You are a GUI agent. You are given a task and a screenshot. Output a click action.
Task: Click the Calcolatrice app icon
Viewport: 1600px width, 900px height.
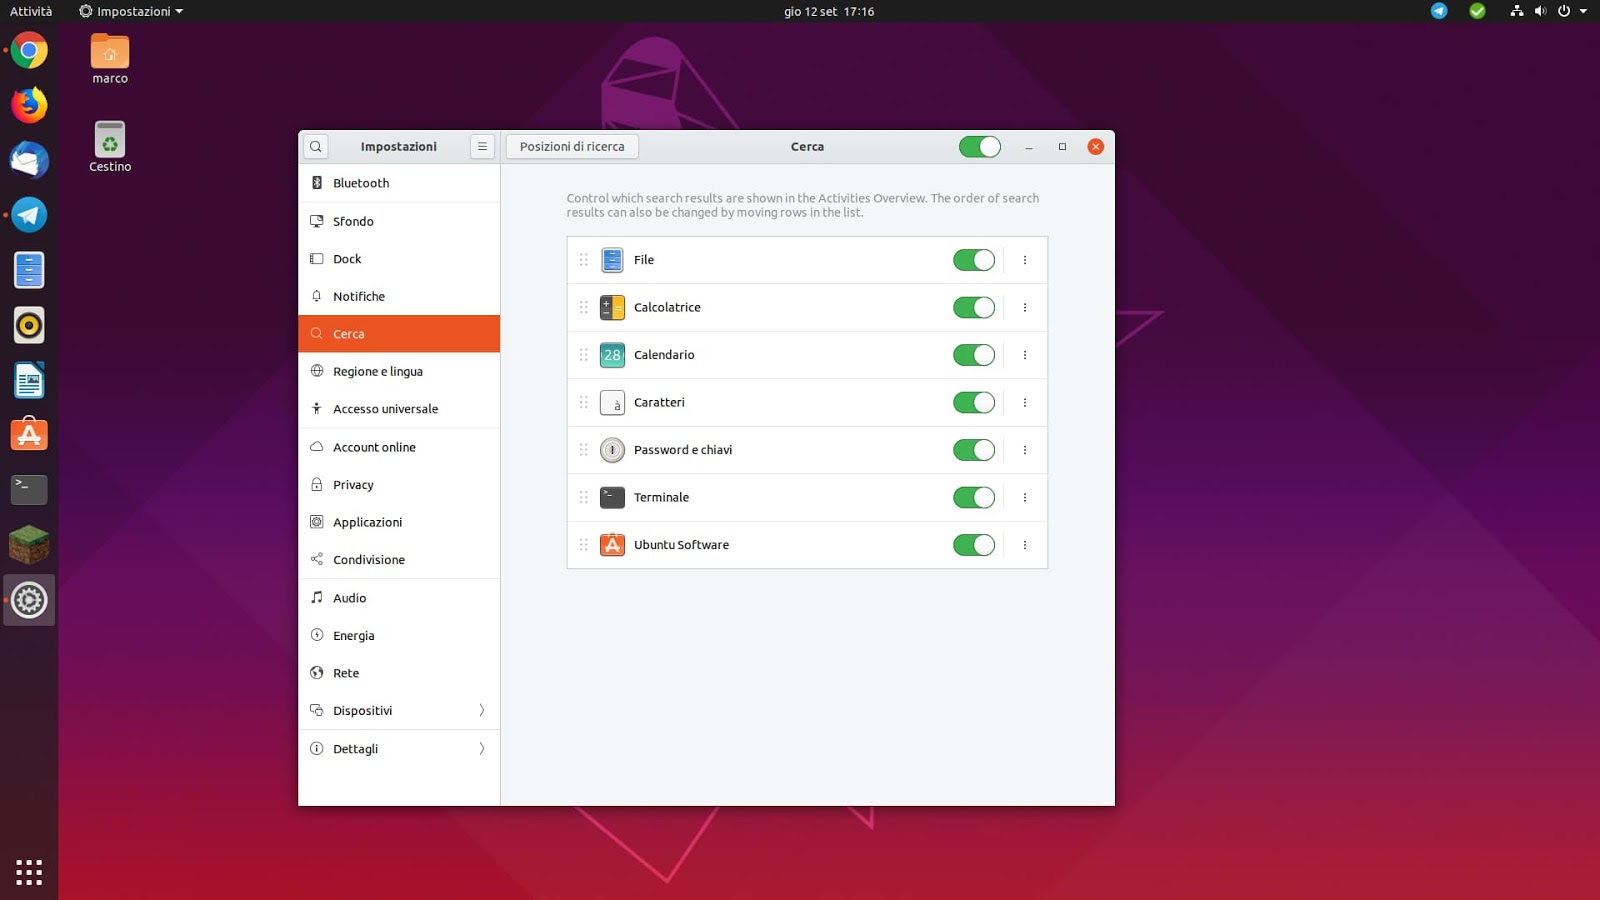click(x=612, y=308)
